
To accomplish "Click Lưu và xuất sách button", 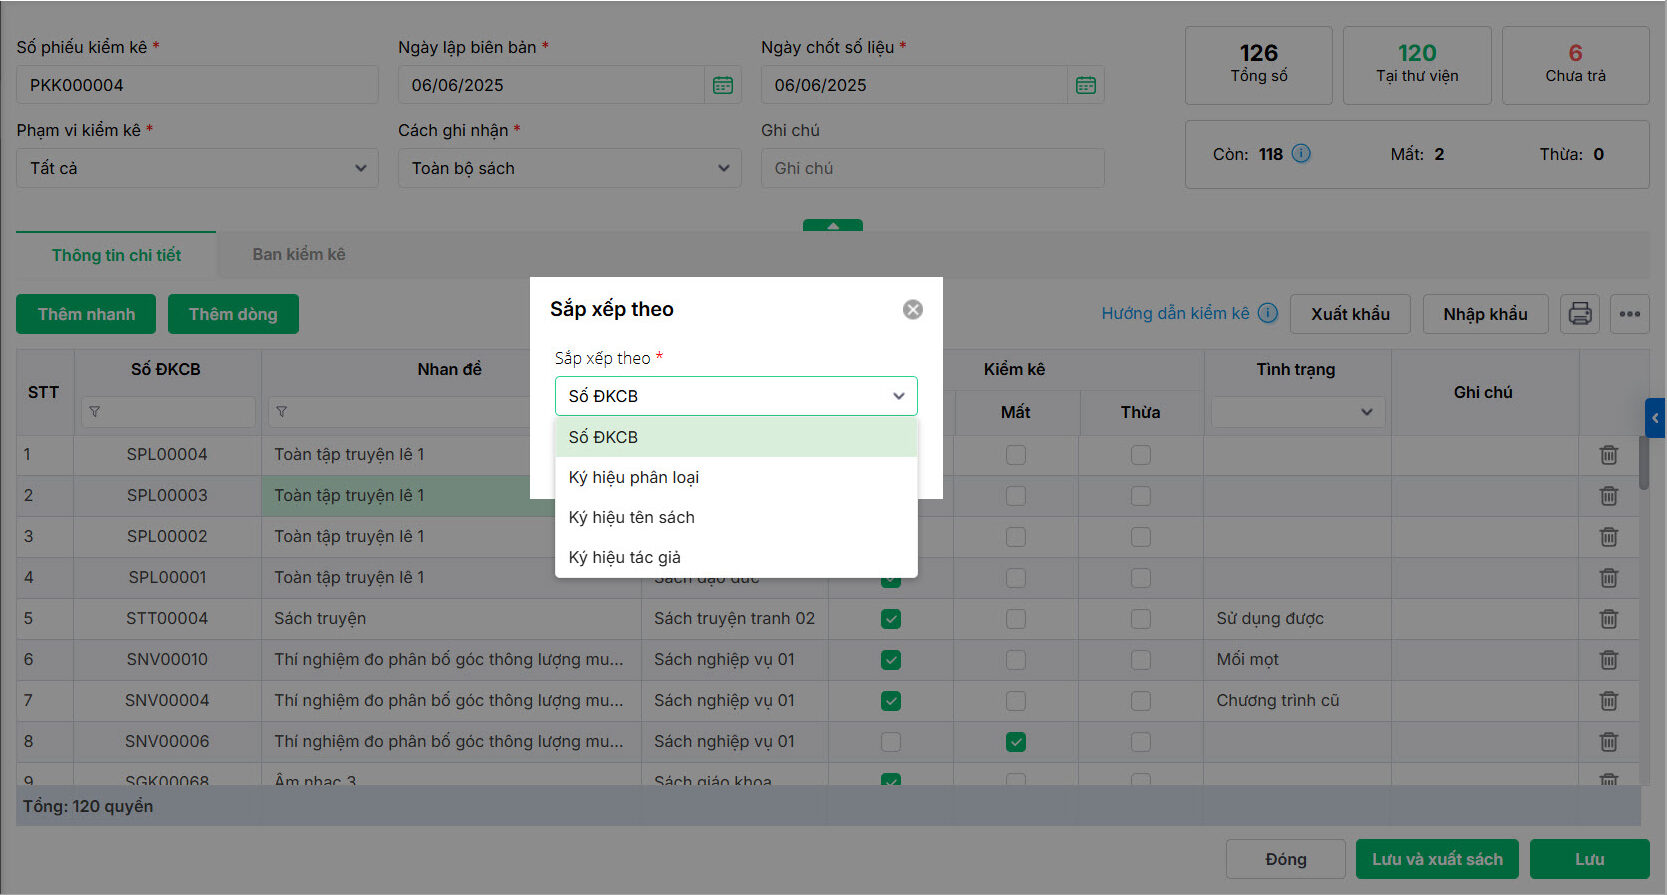I will 1436,859.
